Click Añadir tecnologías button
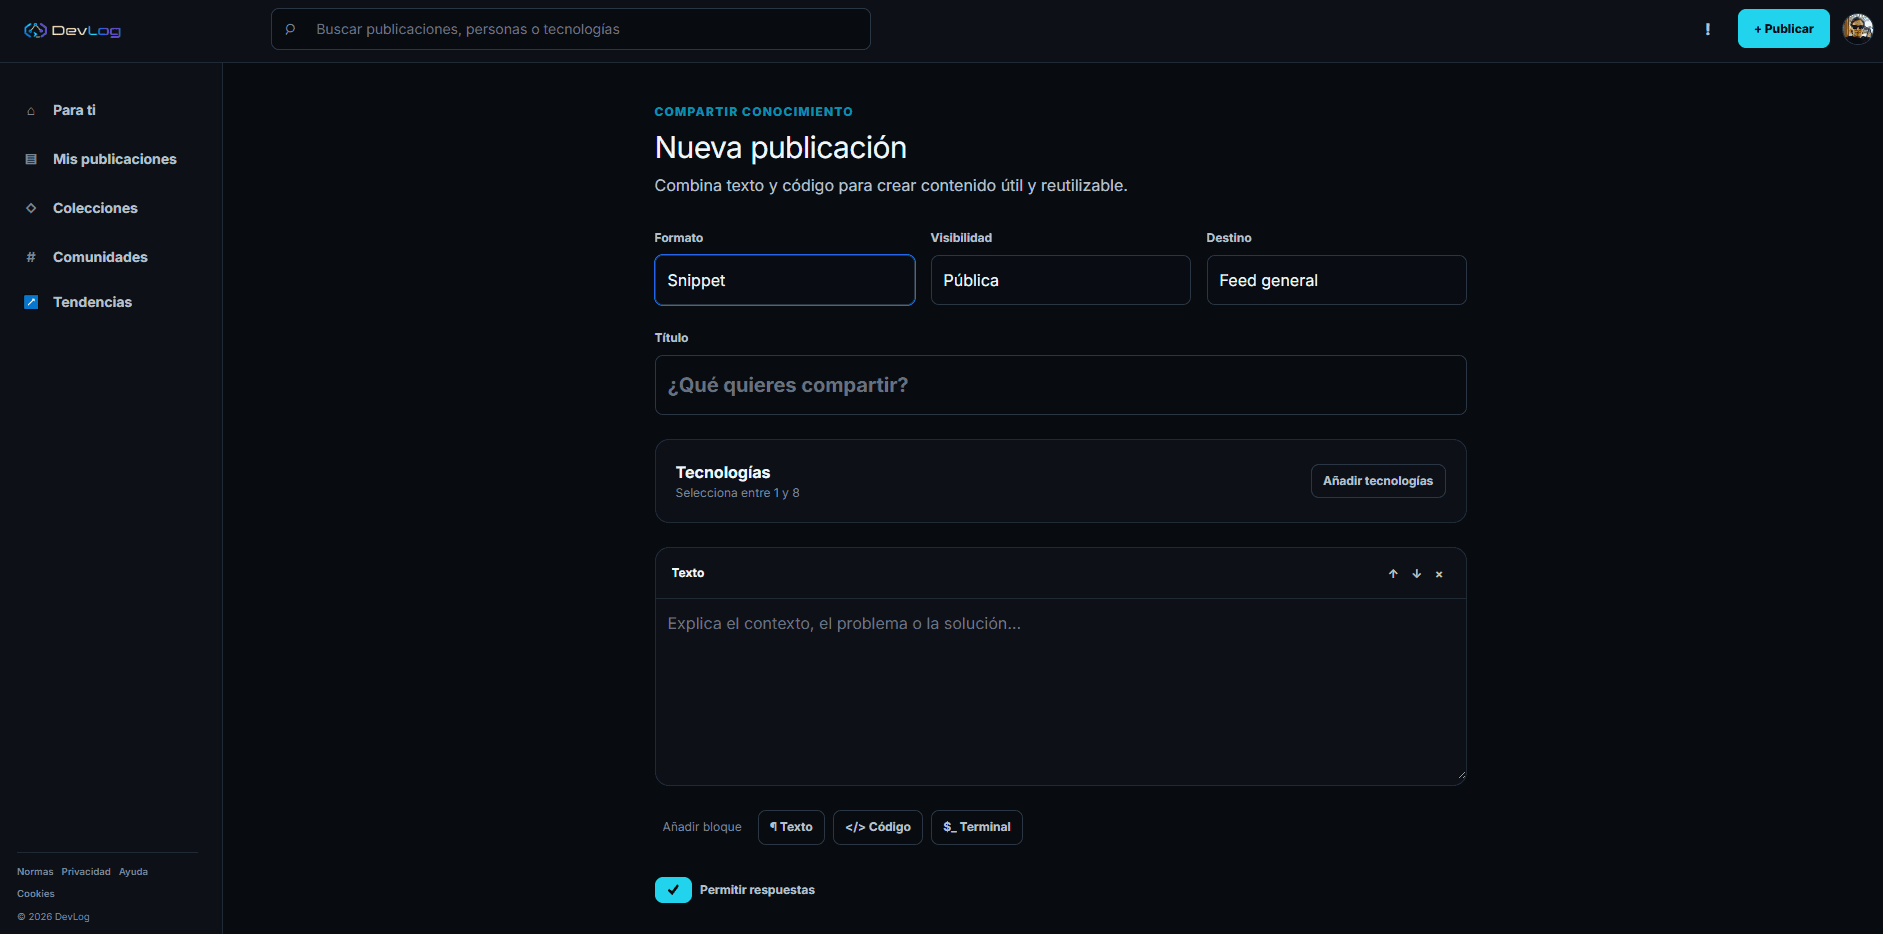1883x934 pixels. 1378,481
